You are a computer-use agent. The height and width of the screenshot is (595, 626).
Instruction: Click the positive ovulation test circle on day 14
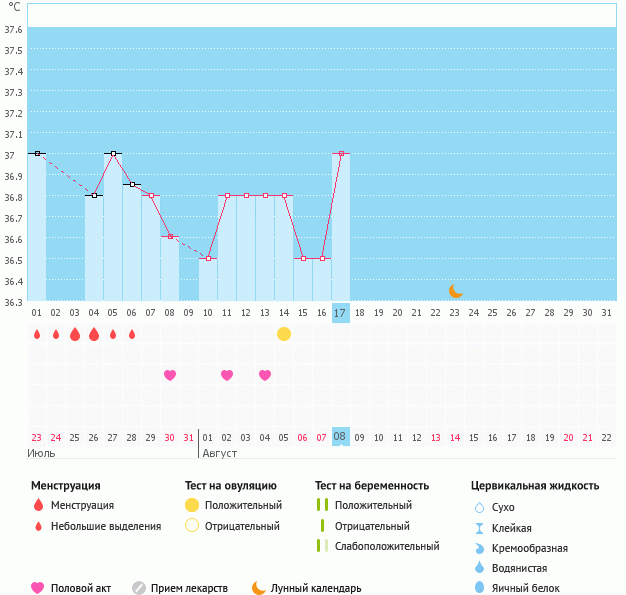click(x=284, y=334)
